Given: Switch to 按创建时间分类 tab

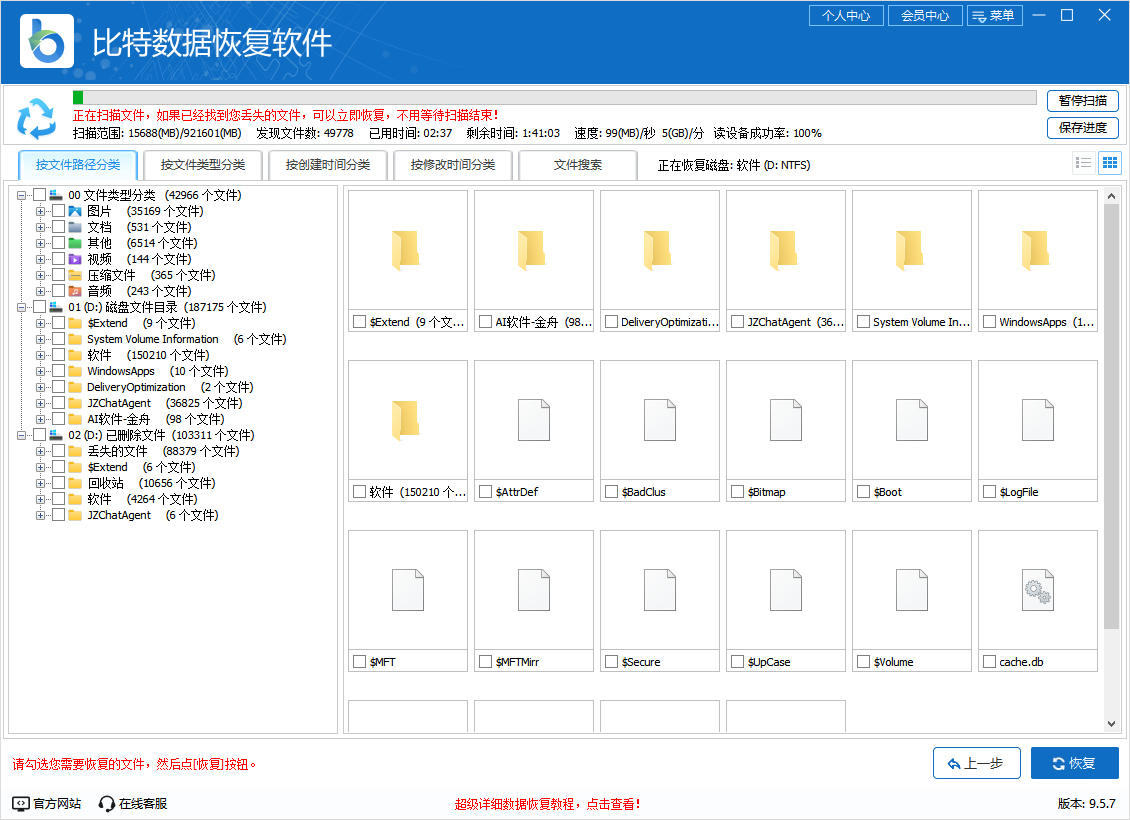Looking at the screenshot, I should coord(328,165).
